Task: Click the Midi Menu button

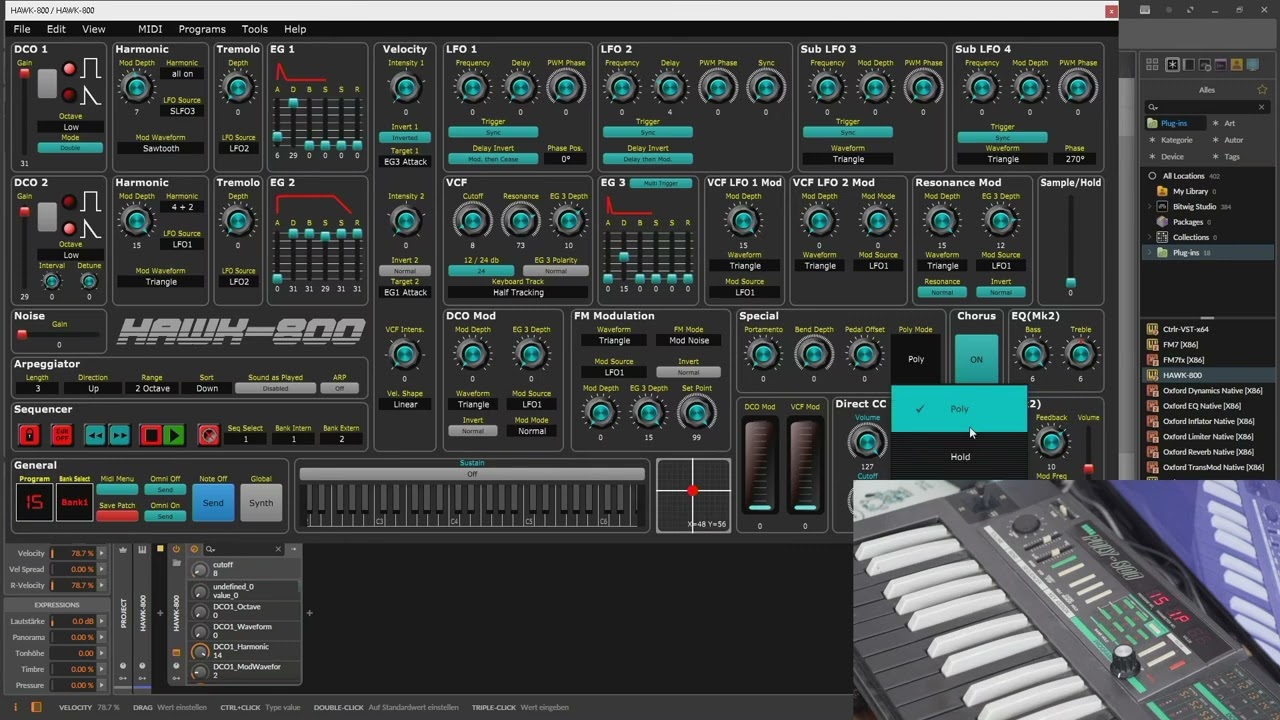Action: 117,489
